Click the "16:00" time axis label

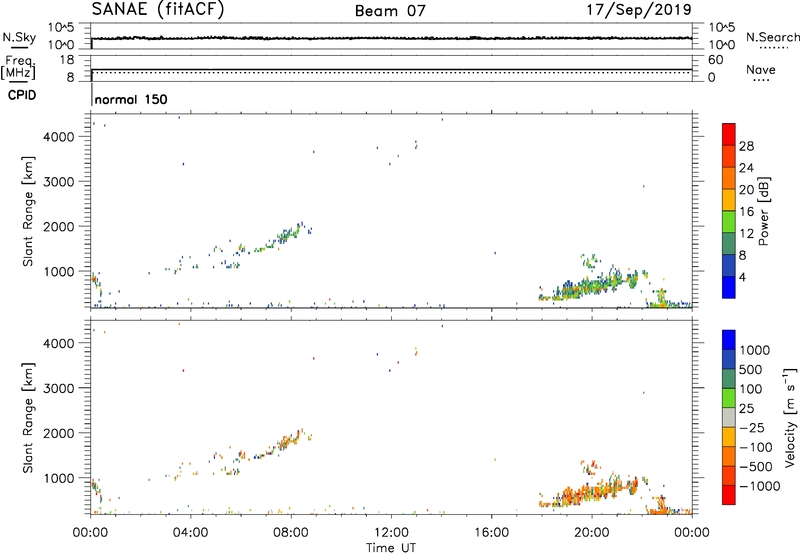coord(491,533)
